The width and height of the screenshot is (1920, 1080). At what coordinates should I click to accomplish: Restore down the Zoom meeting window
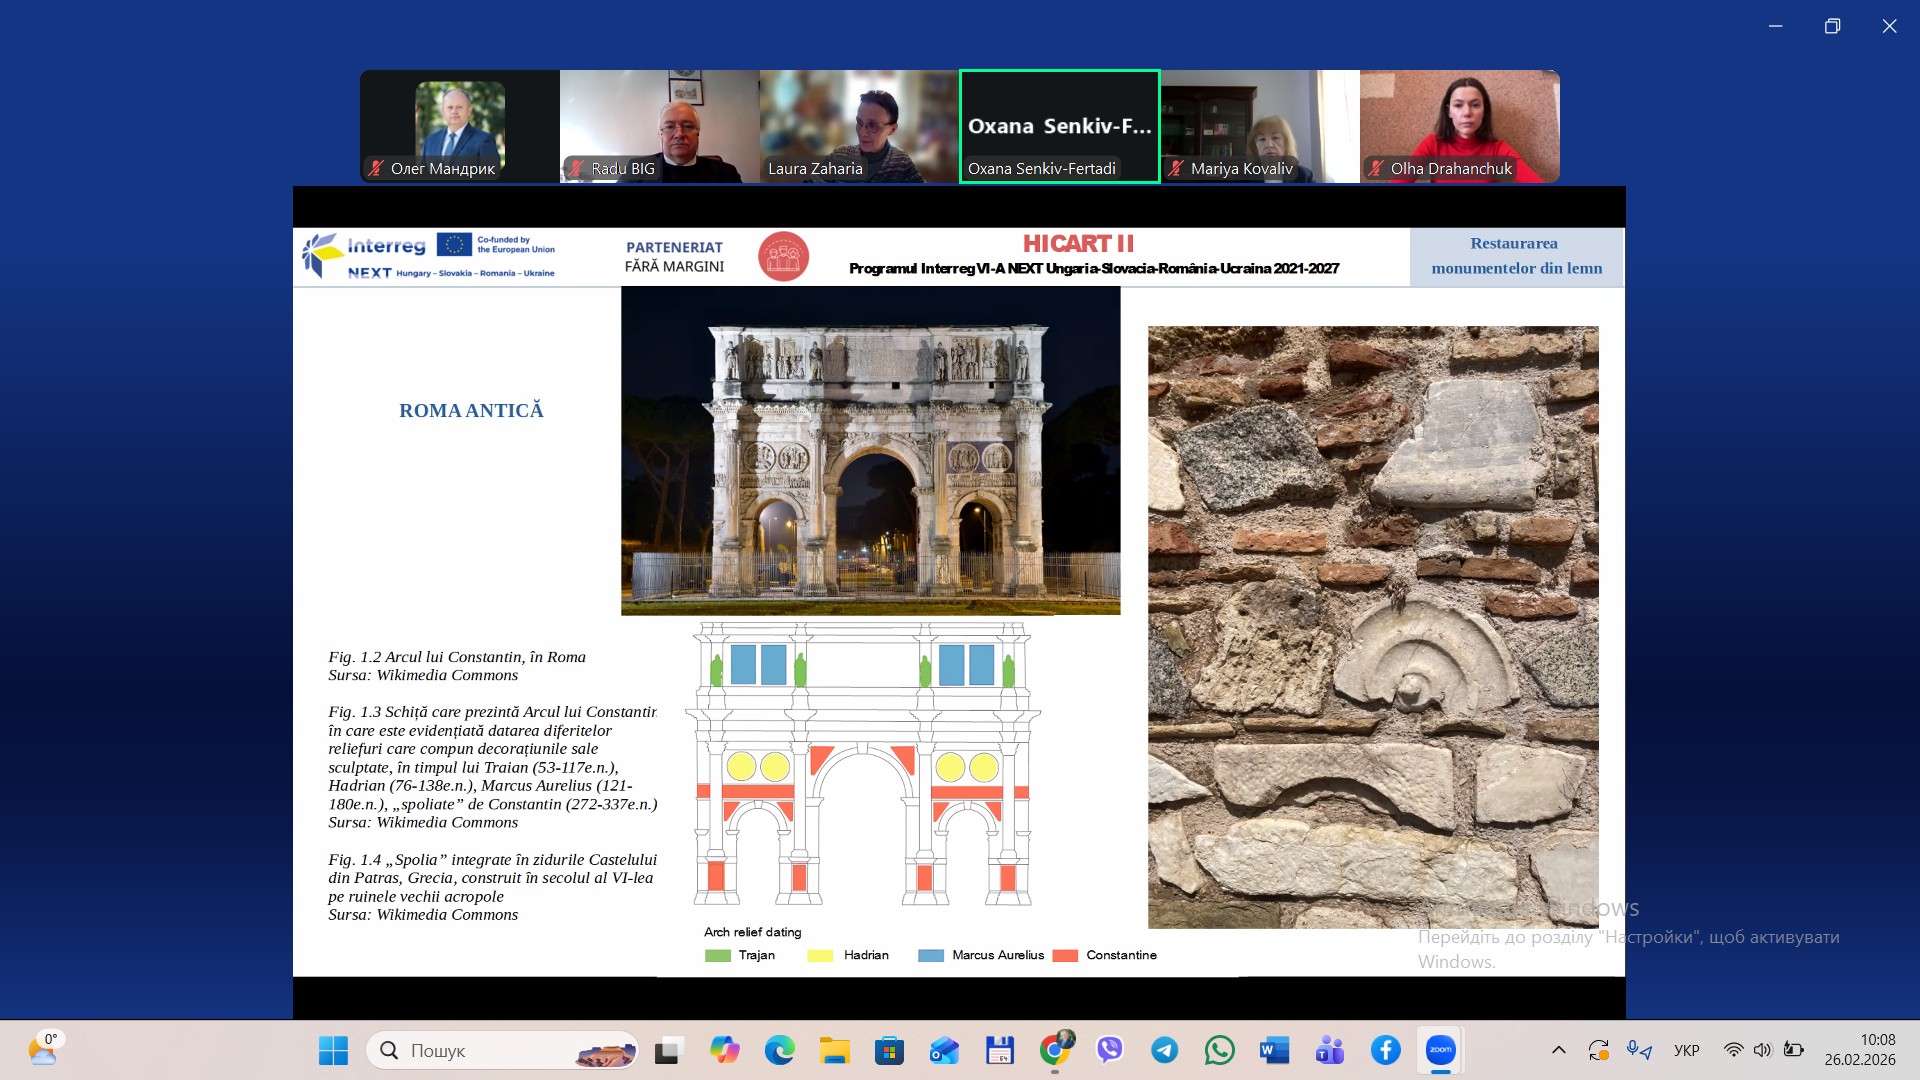(x=1832, y=26)
